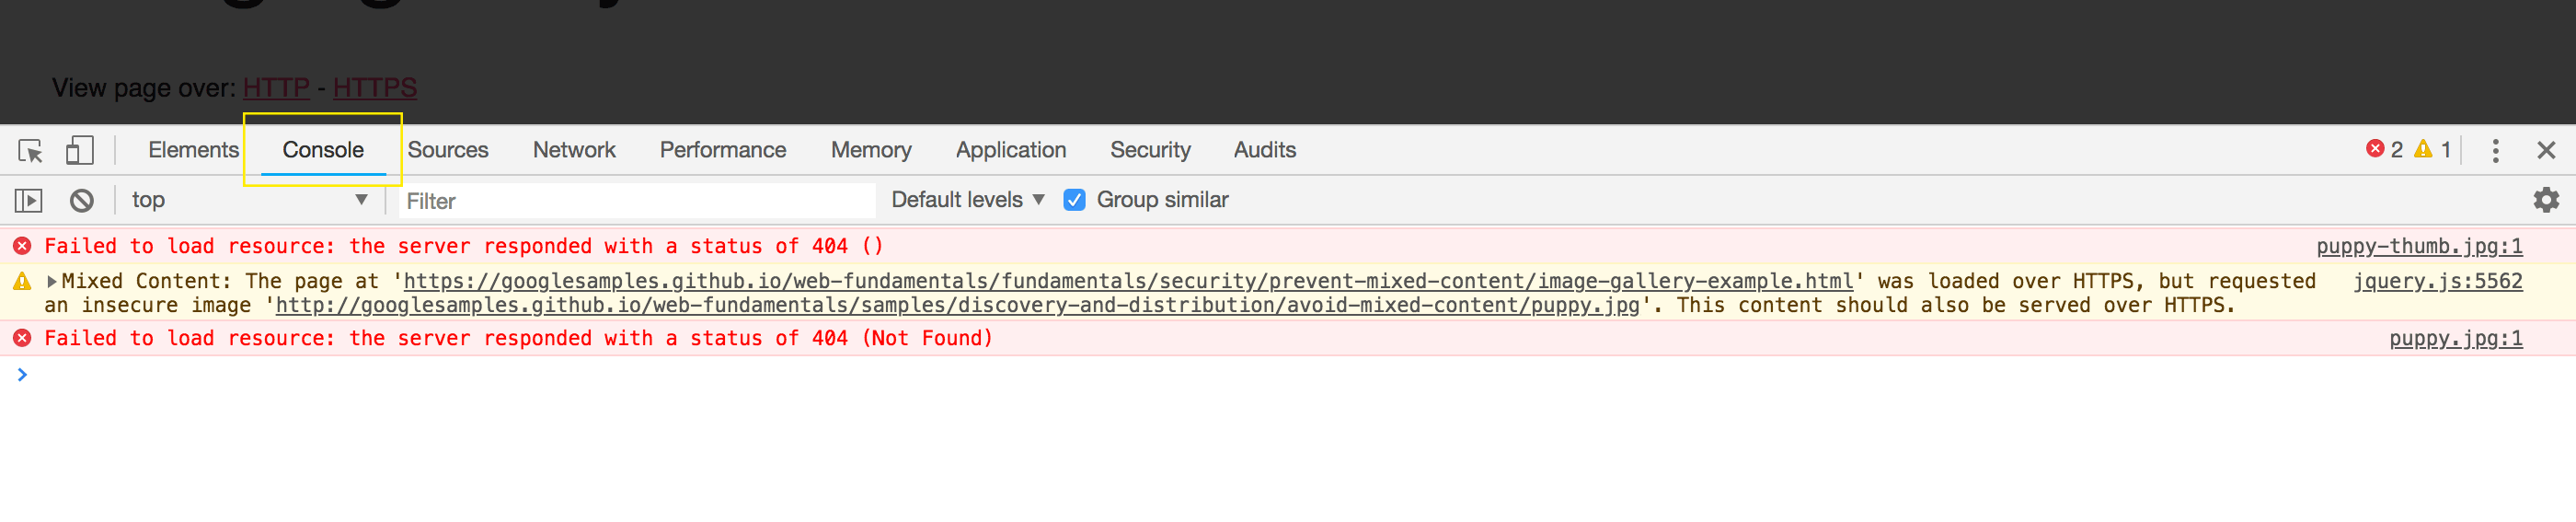Open the puppy-thumb.jpg:1 source link
Screen dimensions: 2576x522
coord(2419,246)
